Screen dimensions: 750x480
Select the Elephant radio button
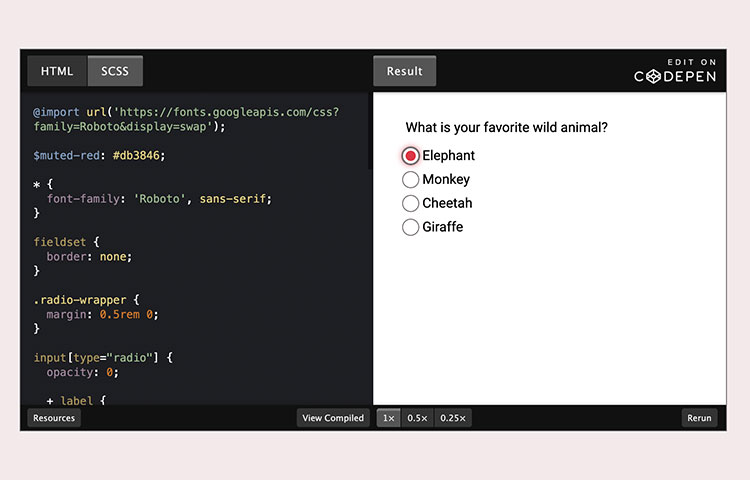click(410, 156)
